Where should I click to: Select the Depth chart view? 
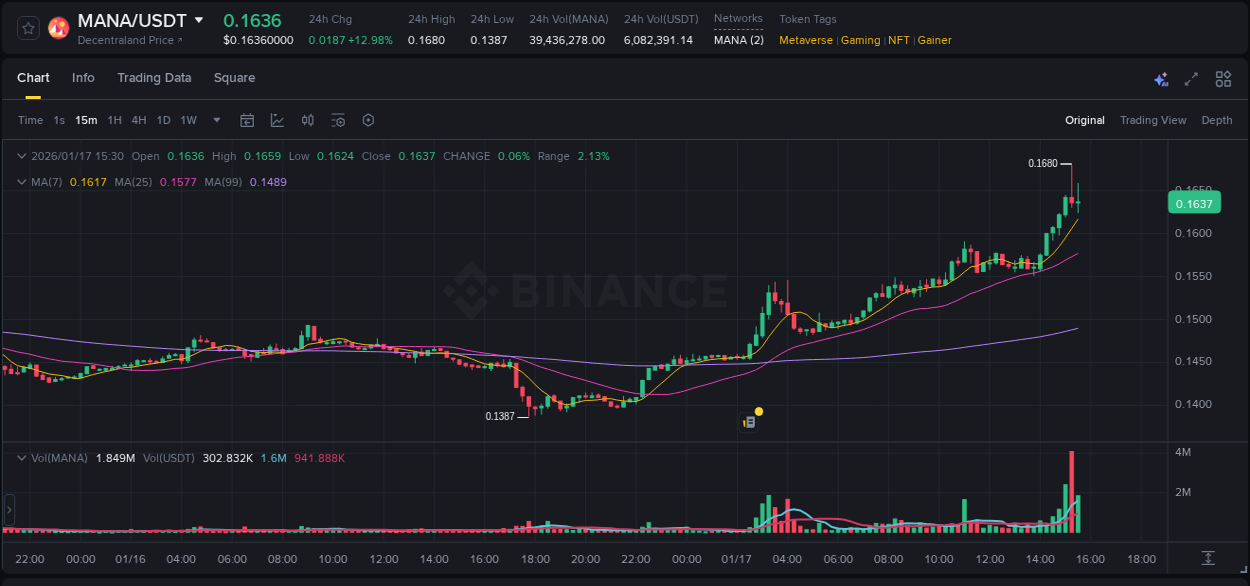[x=1217, y=120]
